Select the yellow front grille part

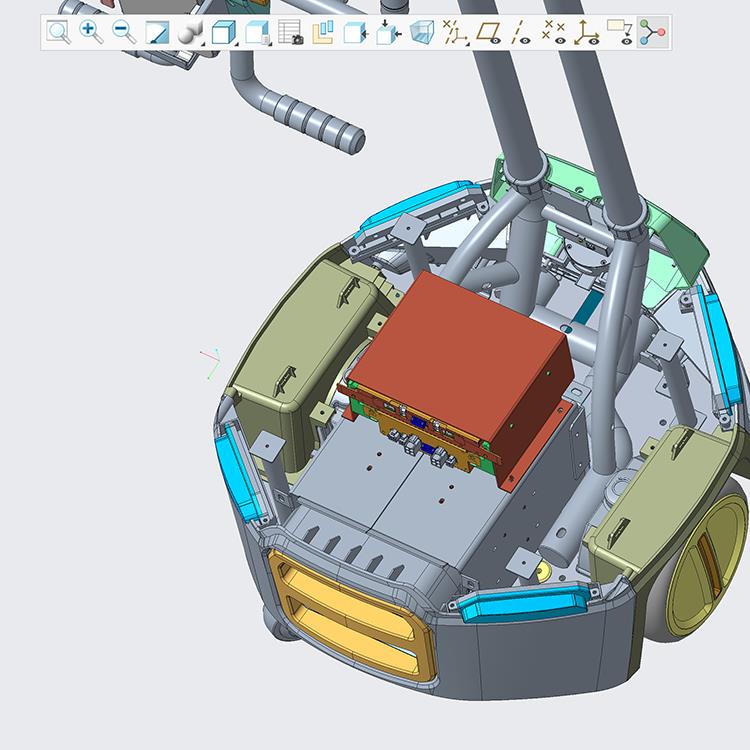coord(353,617)
